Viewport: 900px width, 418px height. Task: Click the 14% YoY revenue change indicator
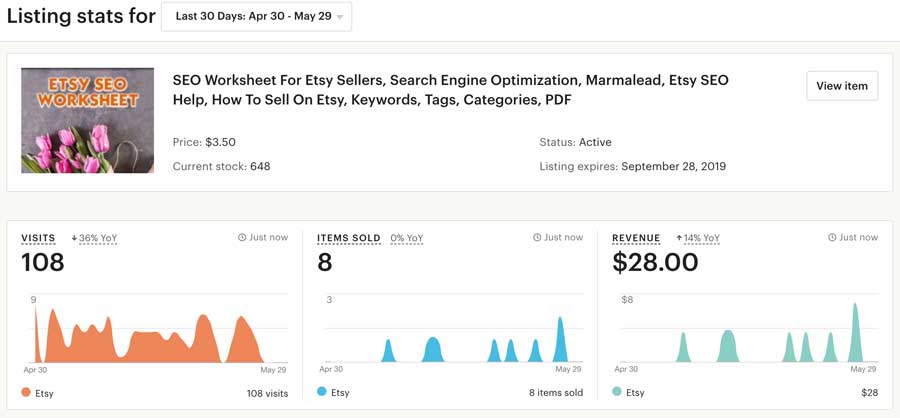[702, 238]
